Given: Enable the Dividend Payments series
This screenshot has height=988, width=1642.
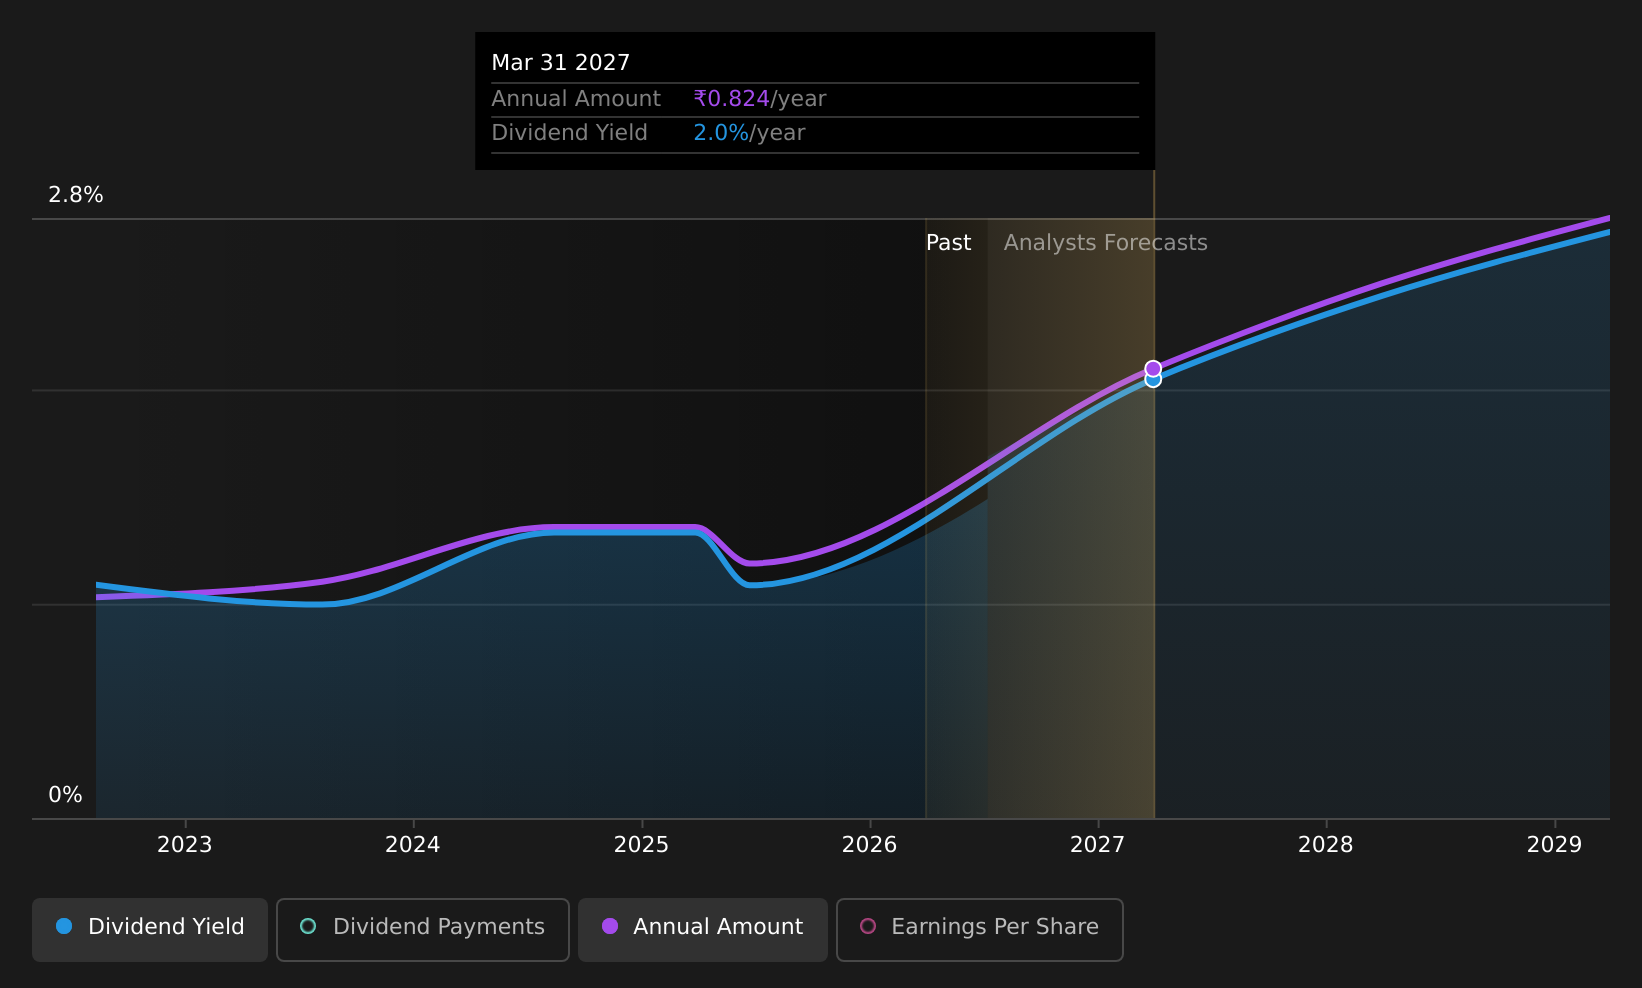Looking at the screenshot, I should pyautogui.click(x=422, y=930).
